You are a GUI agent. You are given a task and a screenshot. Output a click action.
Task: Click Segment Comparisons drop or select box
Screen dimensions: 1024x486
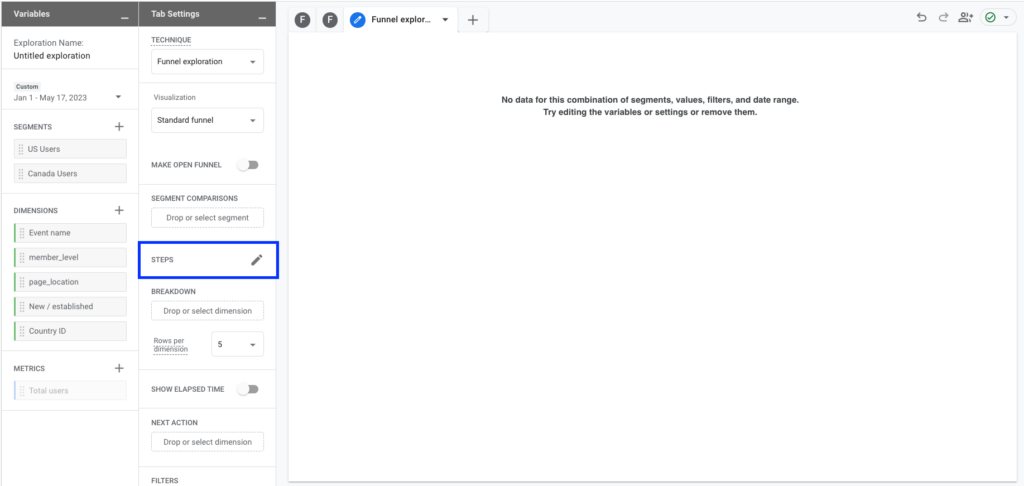[207, 218]
